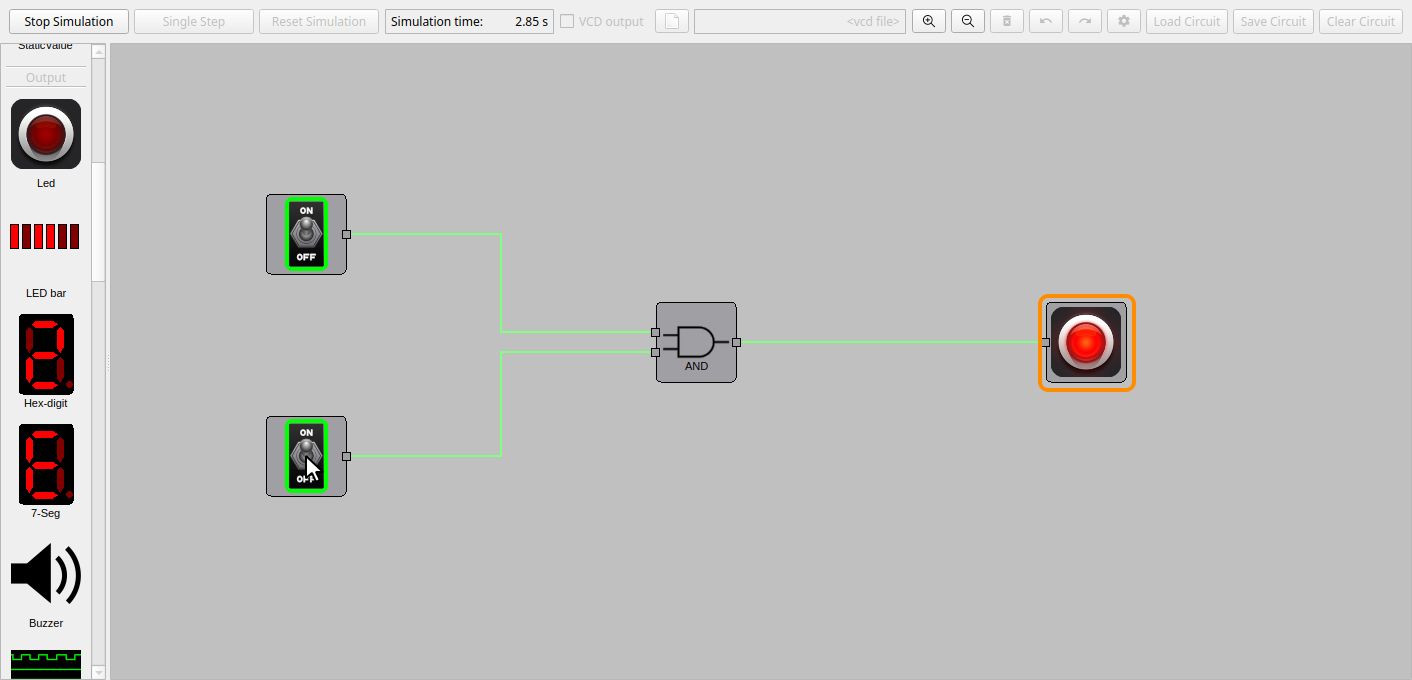This screenshot has height=680, width=1412.
Task: Select the LED bar component in sidebar
Action: [46, 237]
